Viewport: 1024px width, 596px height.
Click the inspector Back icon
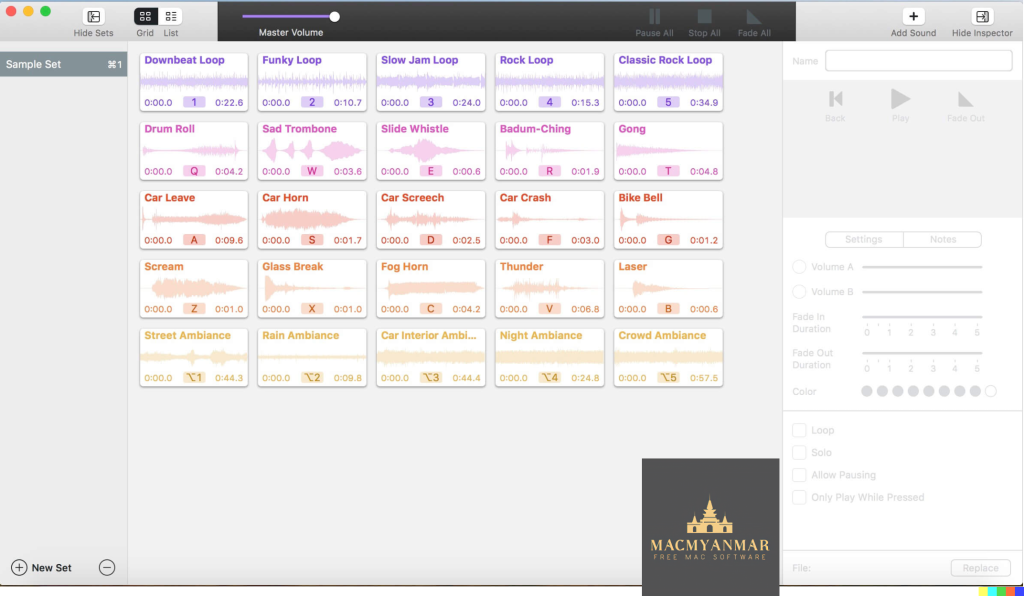(x=835, y=99)
